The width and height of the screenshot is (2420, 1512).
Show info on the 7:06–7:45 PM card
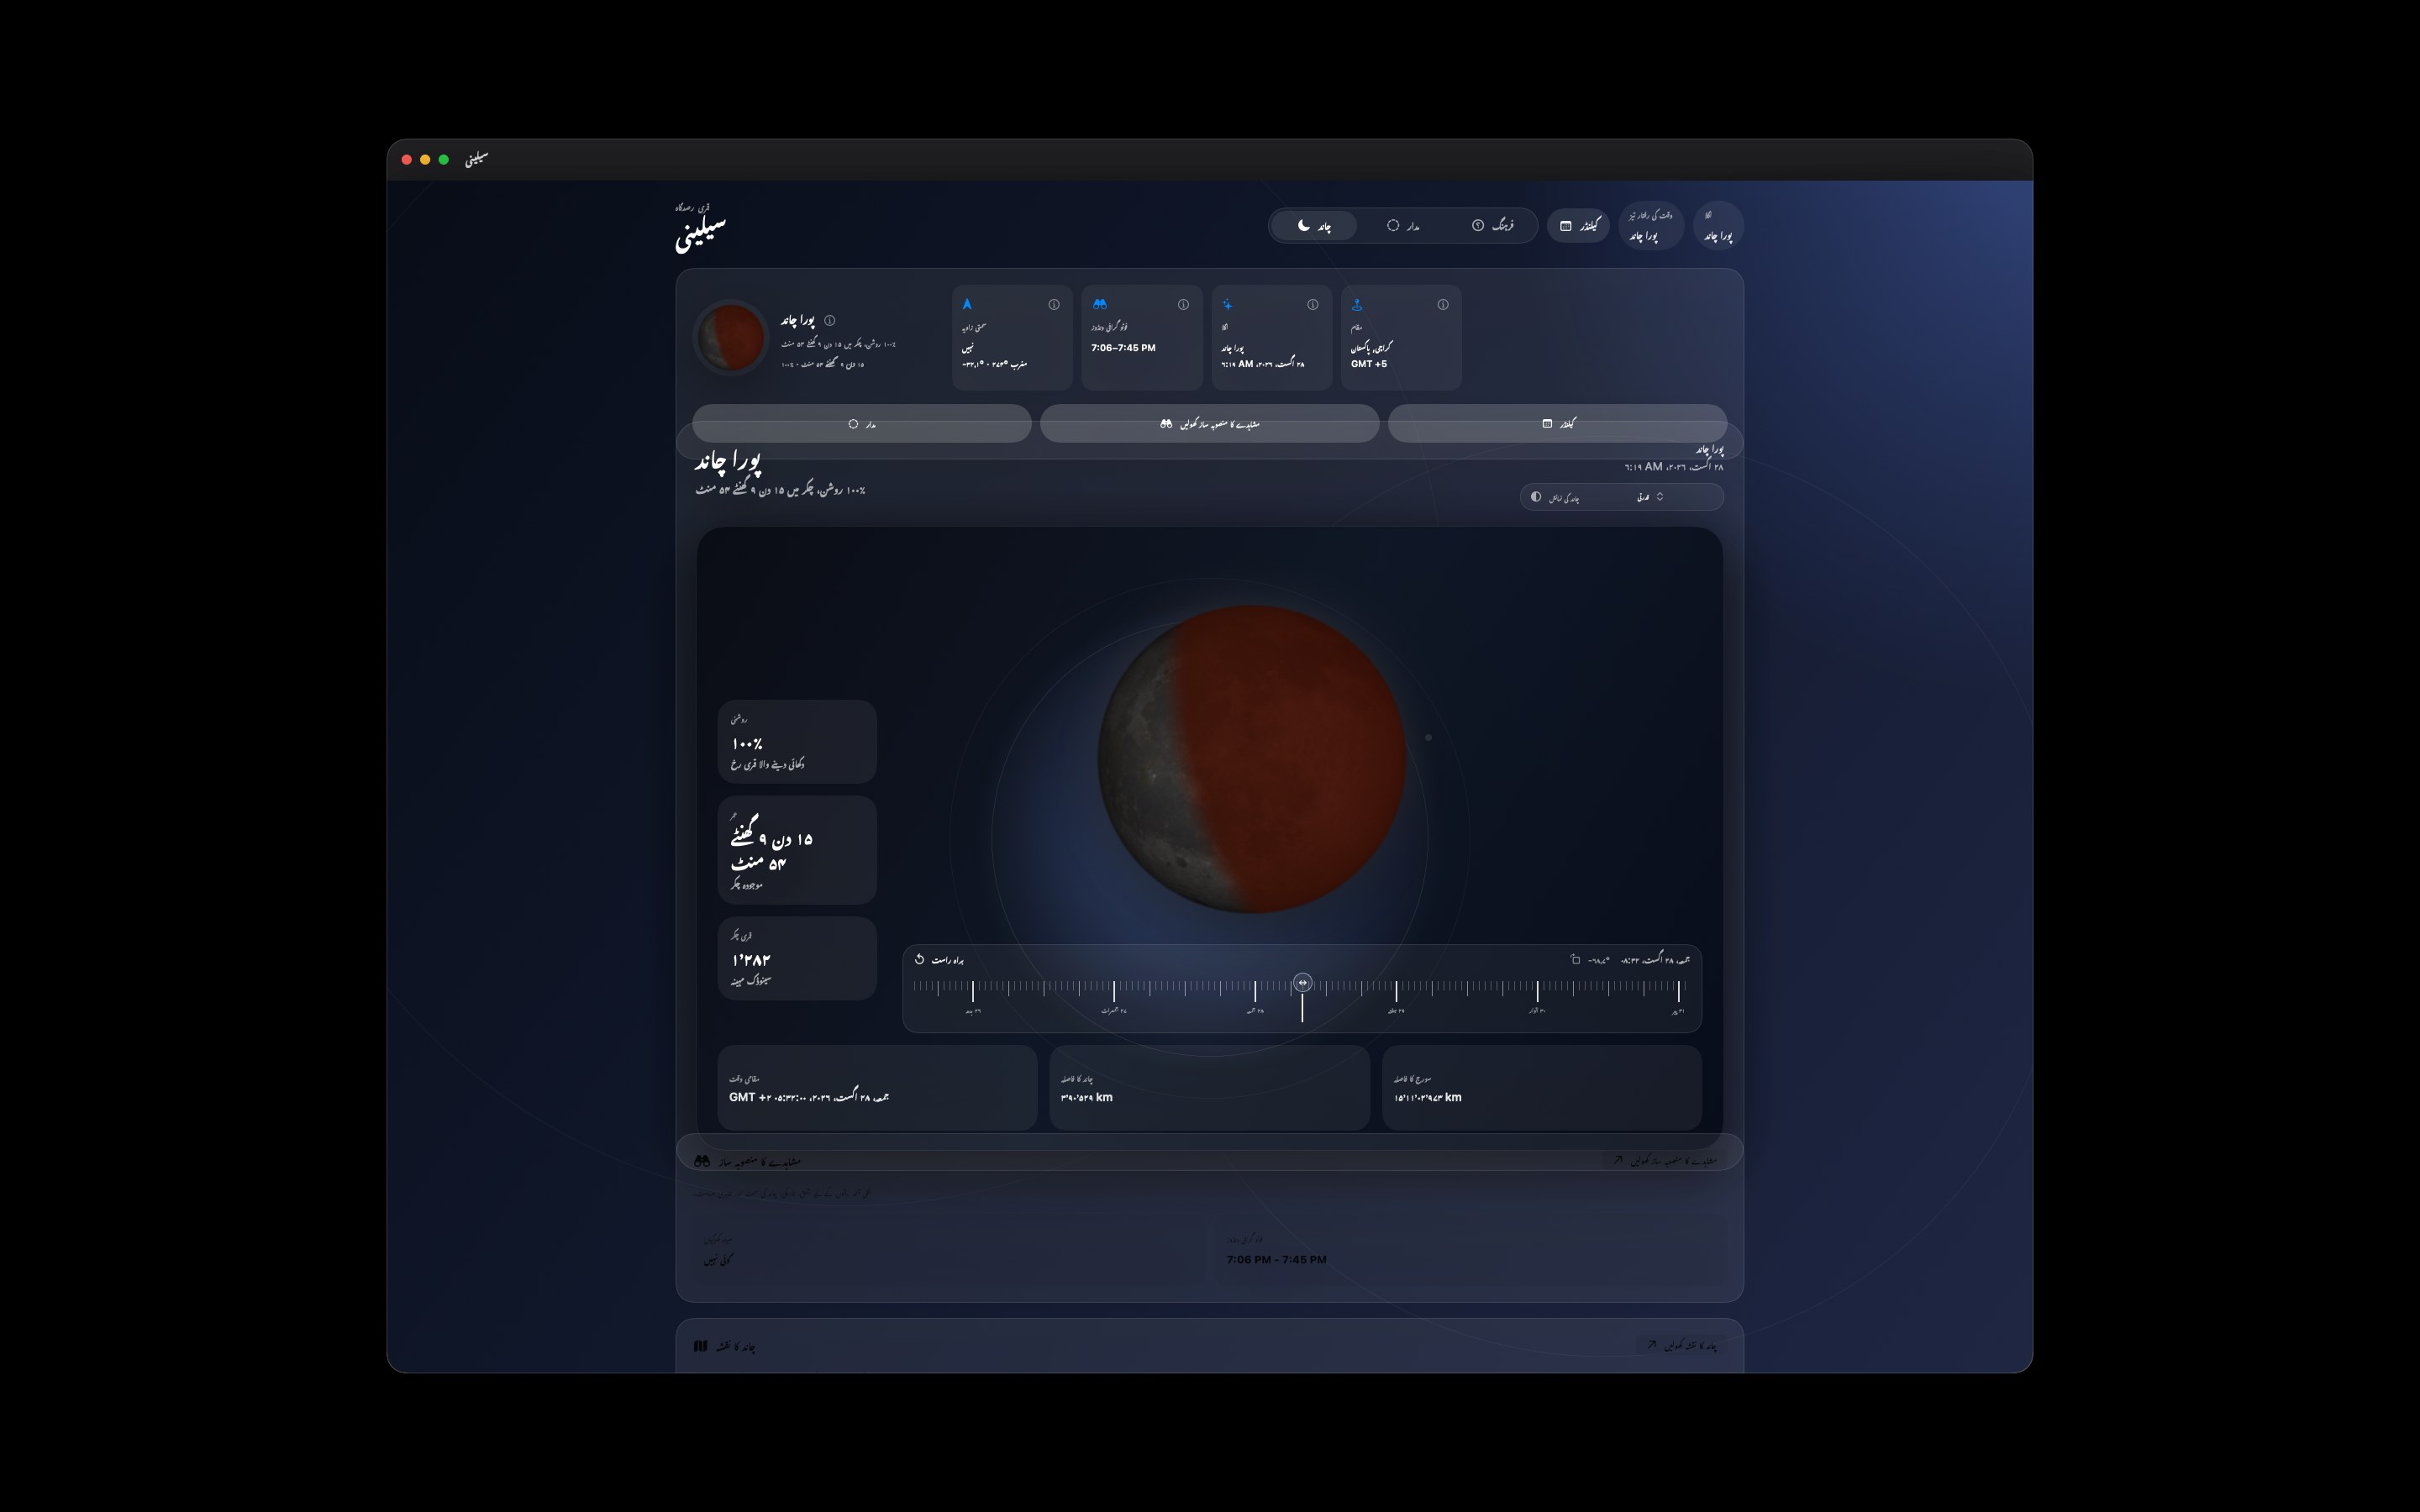pos(1183,305)
